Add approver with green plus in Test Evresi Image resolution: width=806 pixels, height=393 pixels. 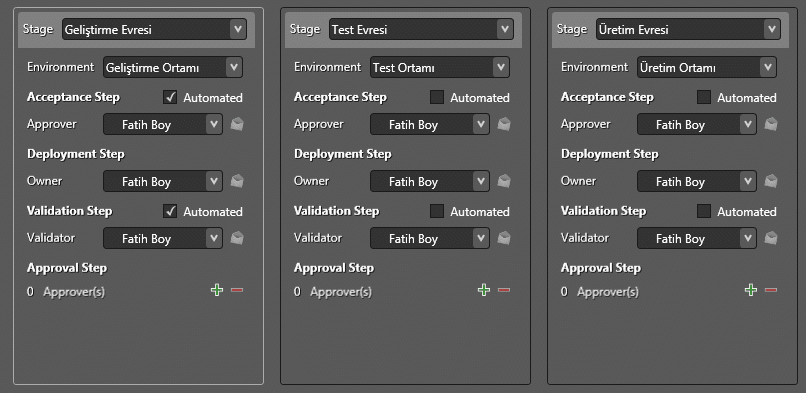(x=484, y=290)
